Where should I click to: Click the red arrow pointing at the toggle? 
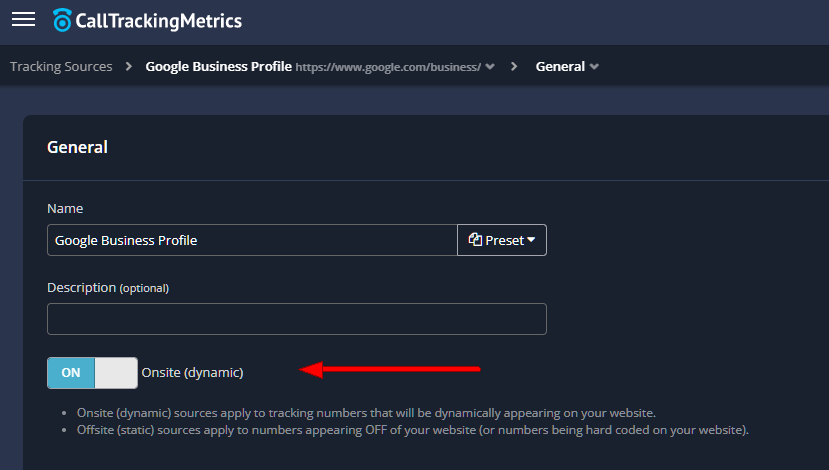point(390,370)
